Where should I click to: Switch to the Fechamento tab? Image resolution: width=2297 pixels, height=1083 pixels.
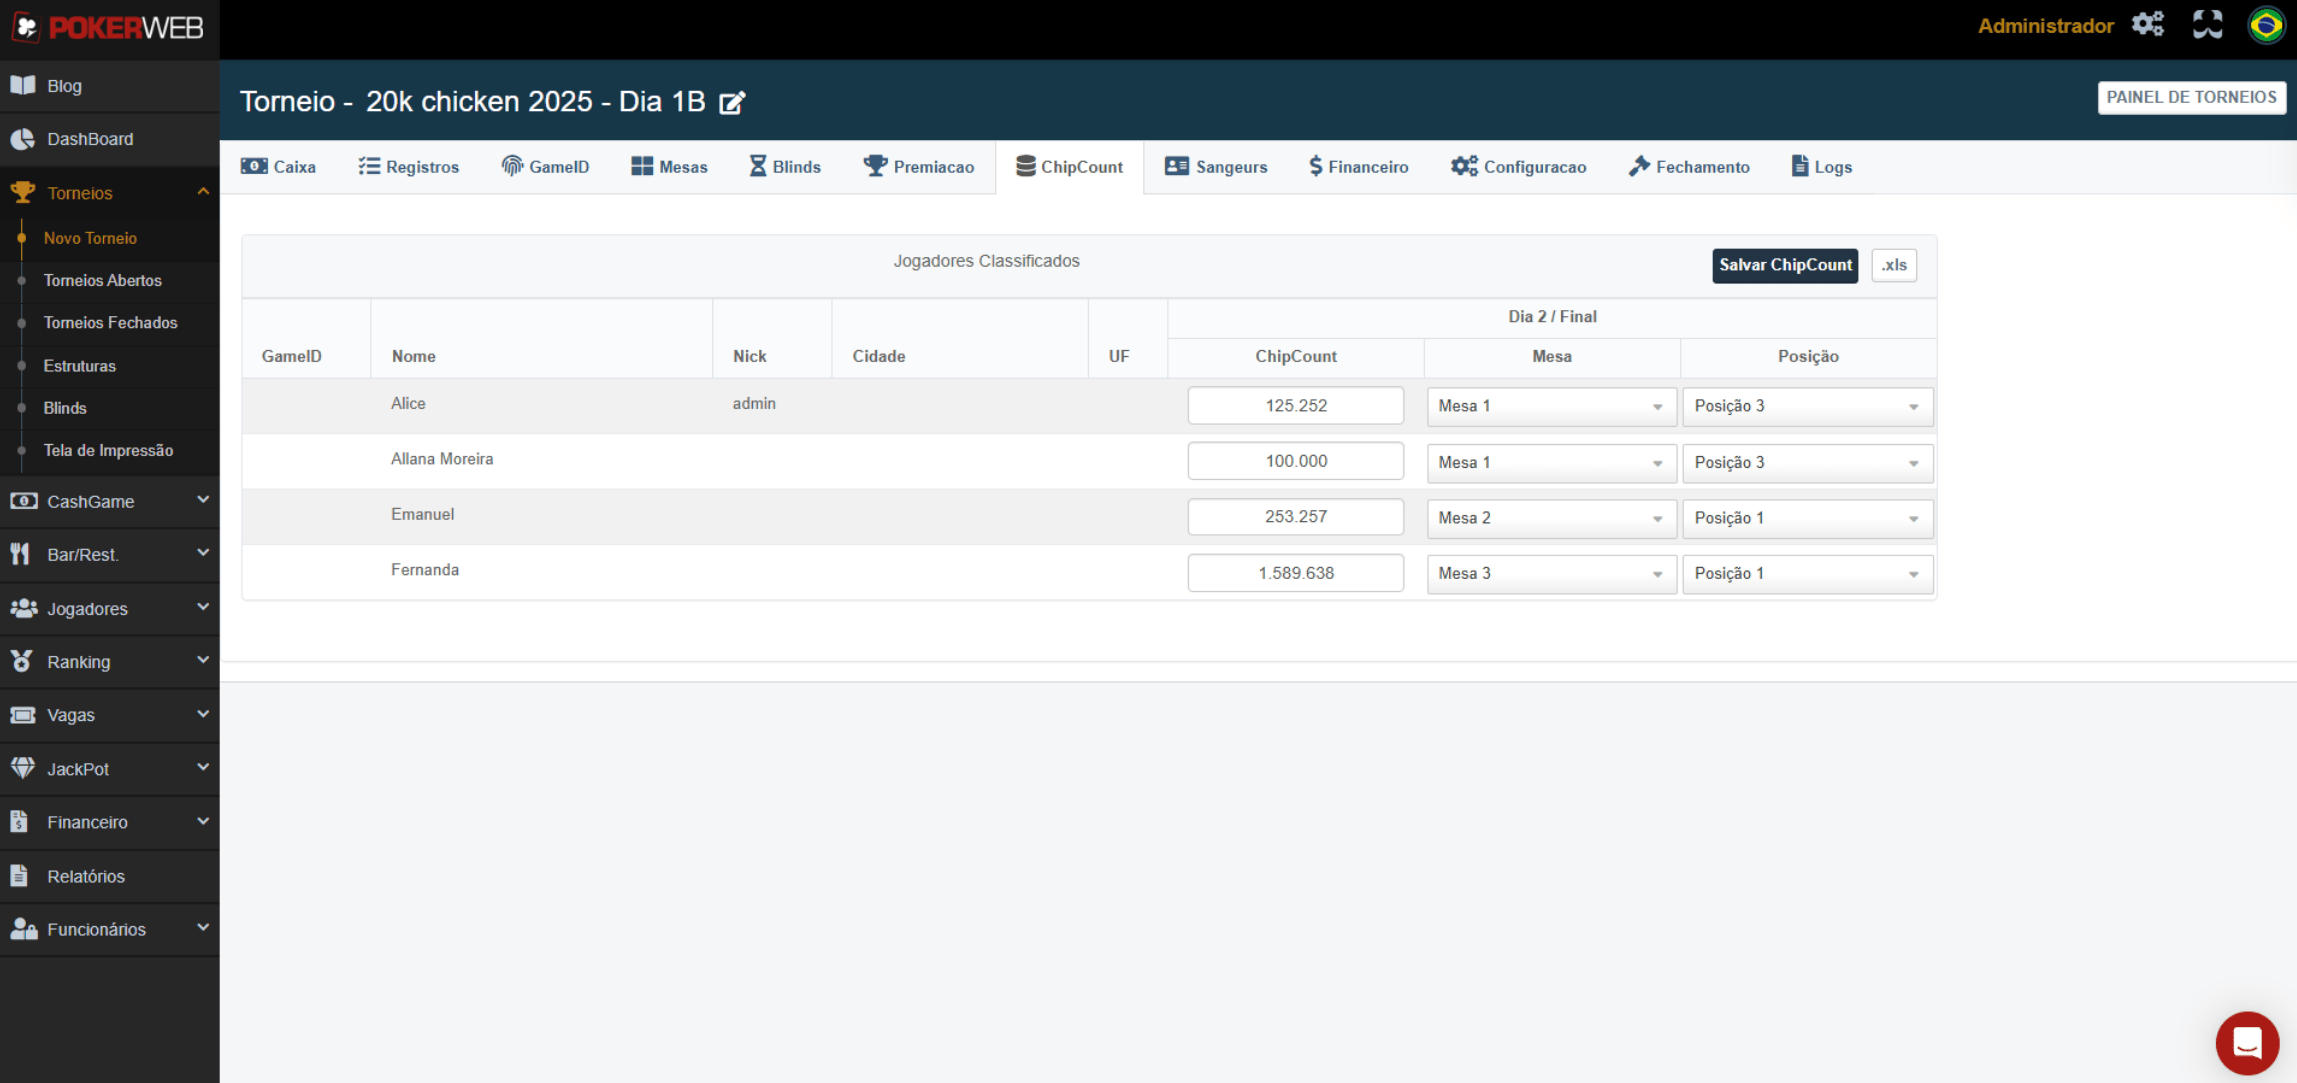(x=1689, y=167)
